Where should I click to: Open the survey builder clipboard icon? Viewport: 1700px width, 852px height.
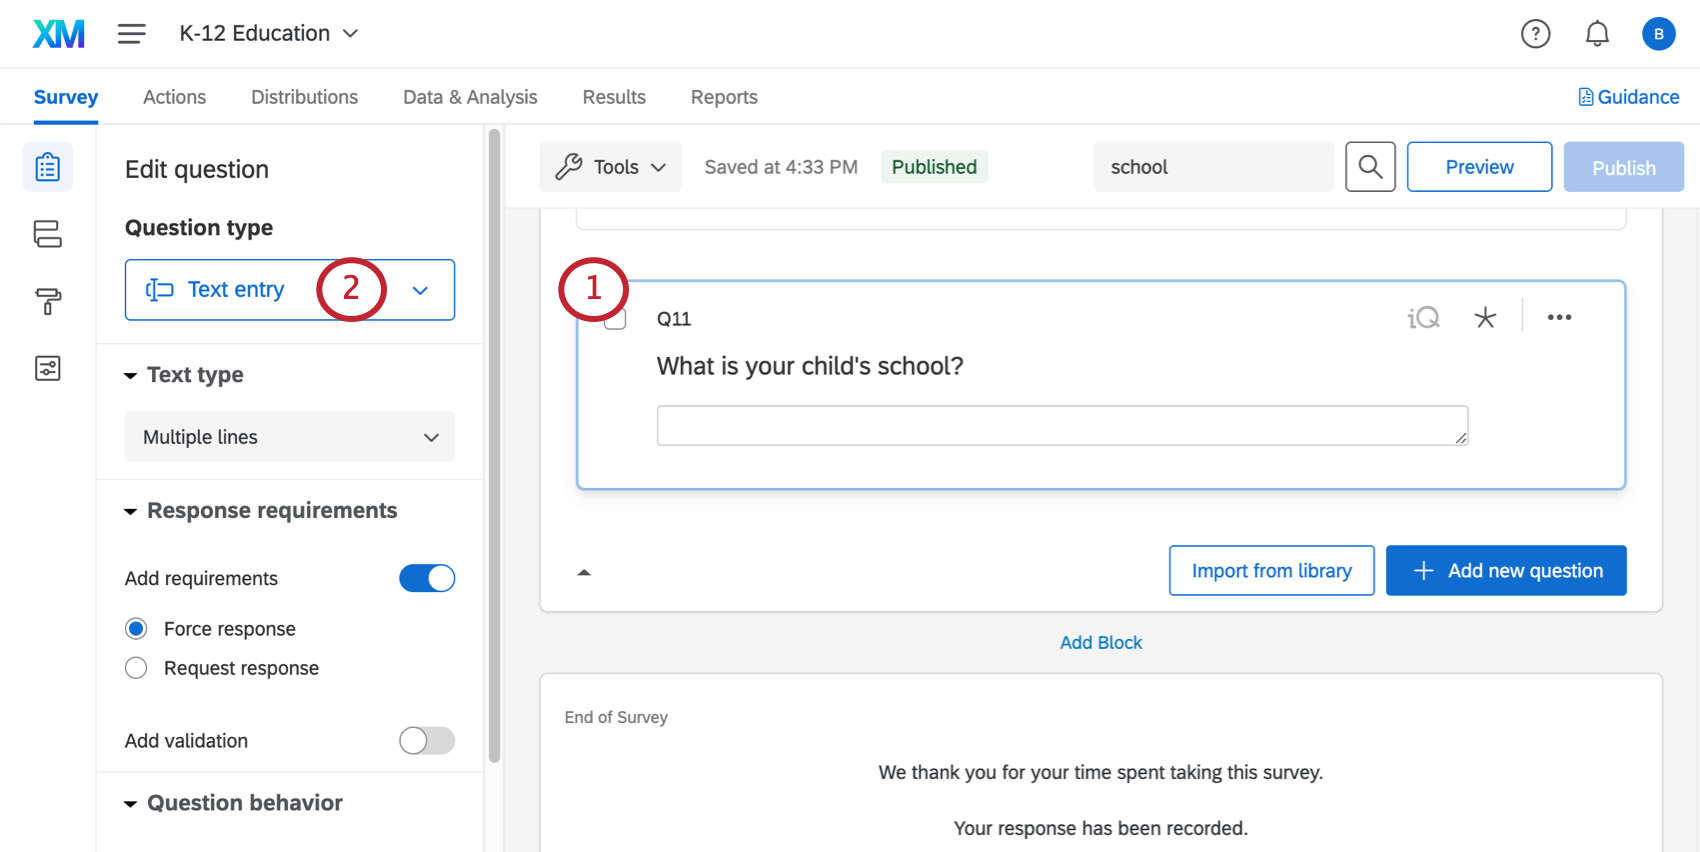click(x=47, y=167)
